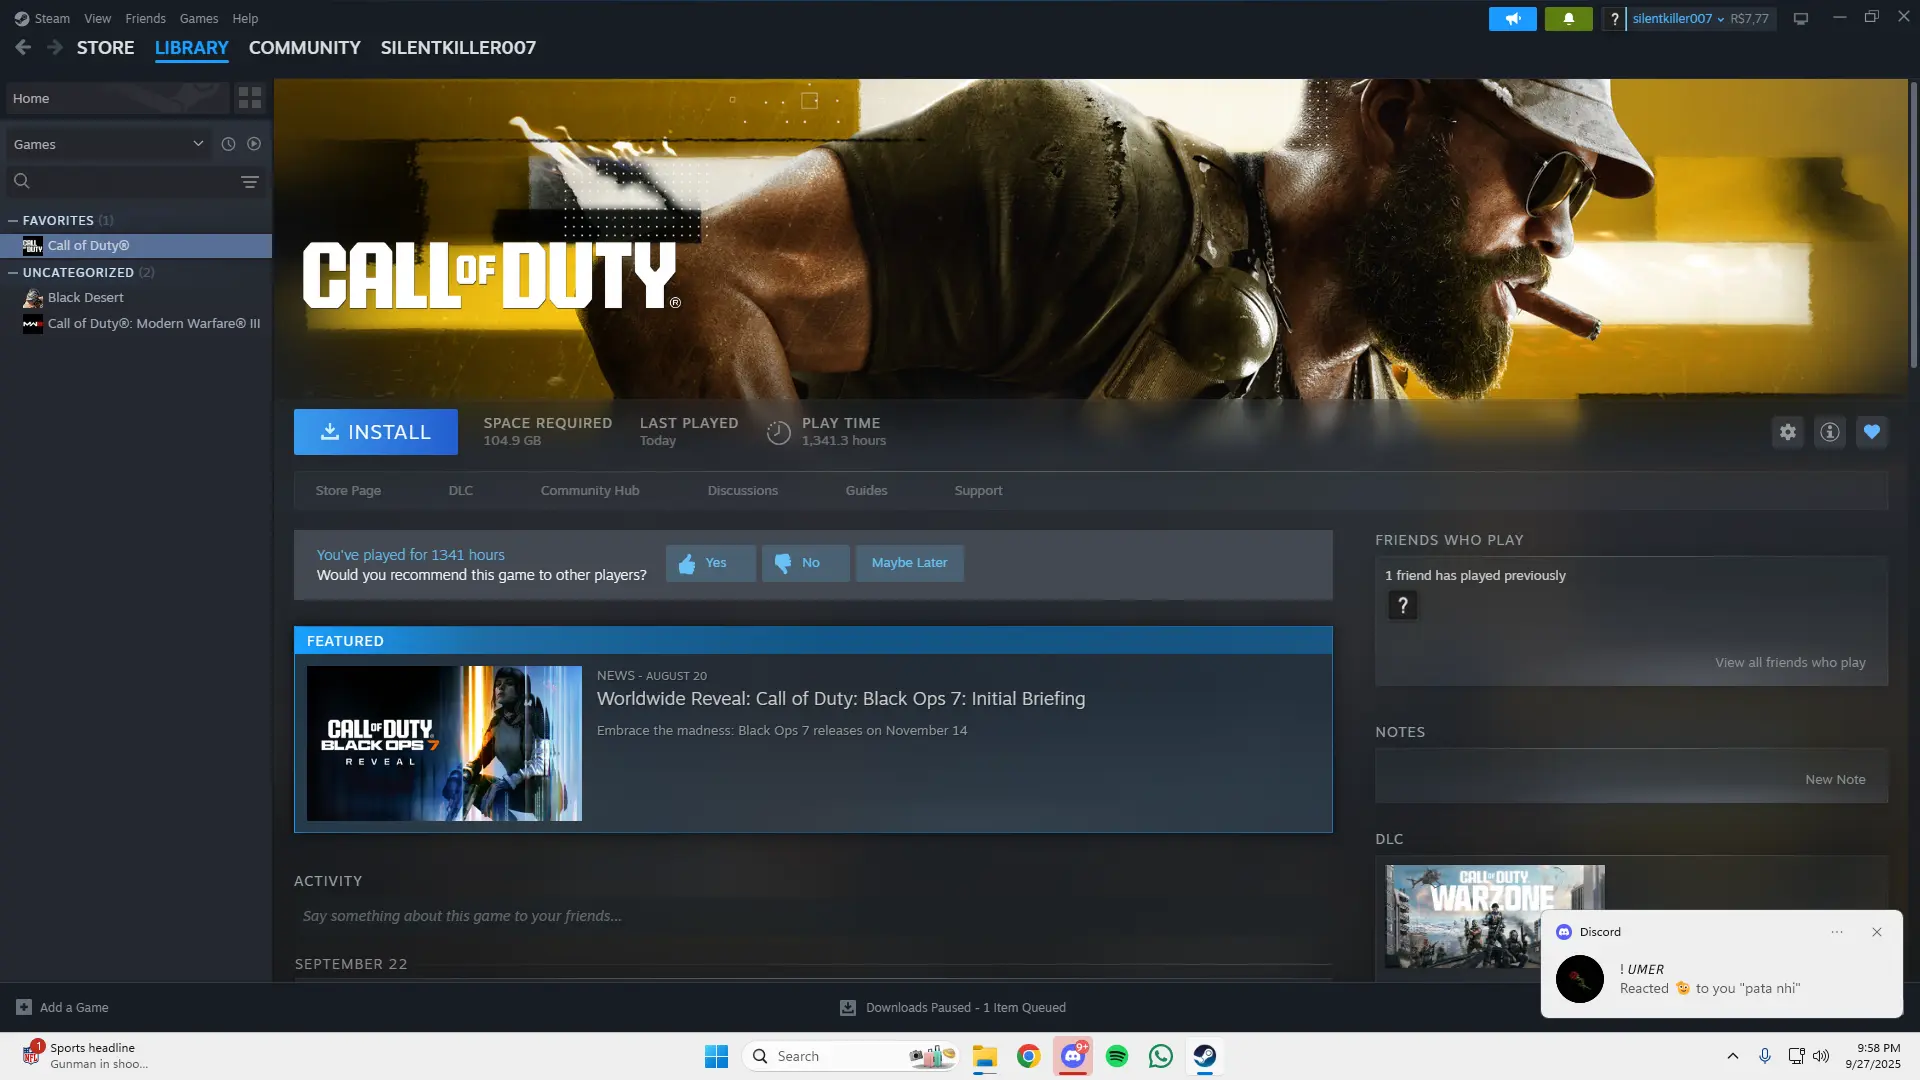Click the library search field

134,181
